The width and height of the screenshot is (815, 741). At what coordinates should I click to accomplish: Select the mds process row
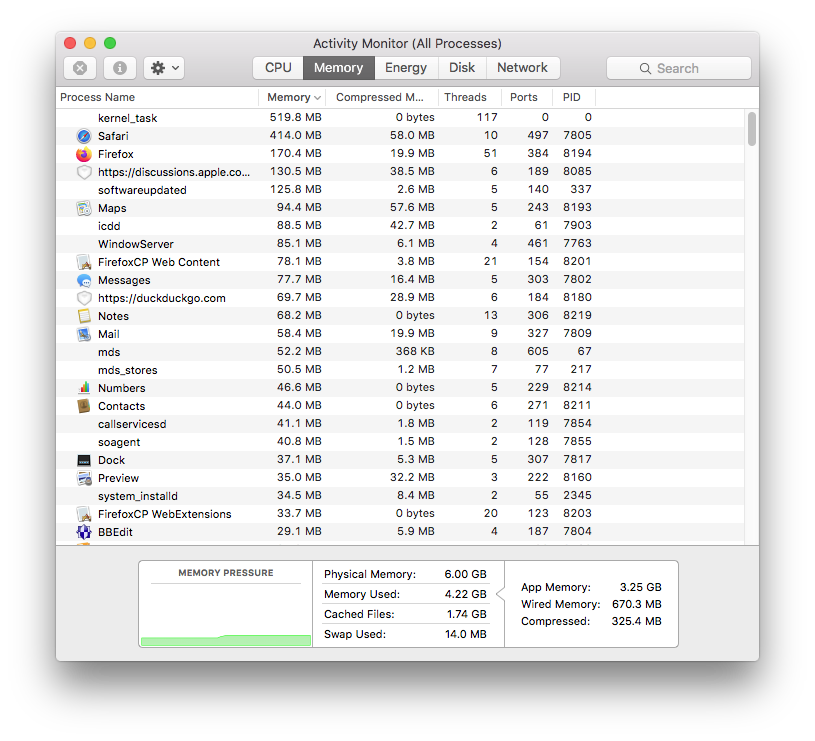[x=399, y=352]
